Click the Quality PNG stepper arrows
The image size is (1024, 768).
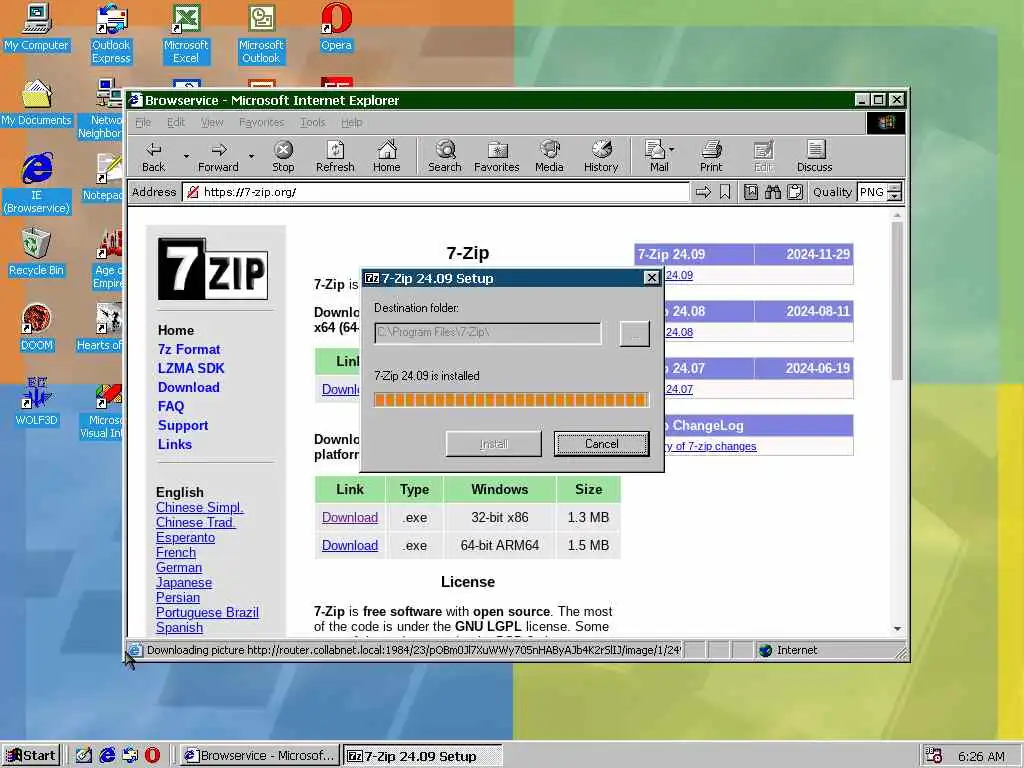tap(895, 192)
